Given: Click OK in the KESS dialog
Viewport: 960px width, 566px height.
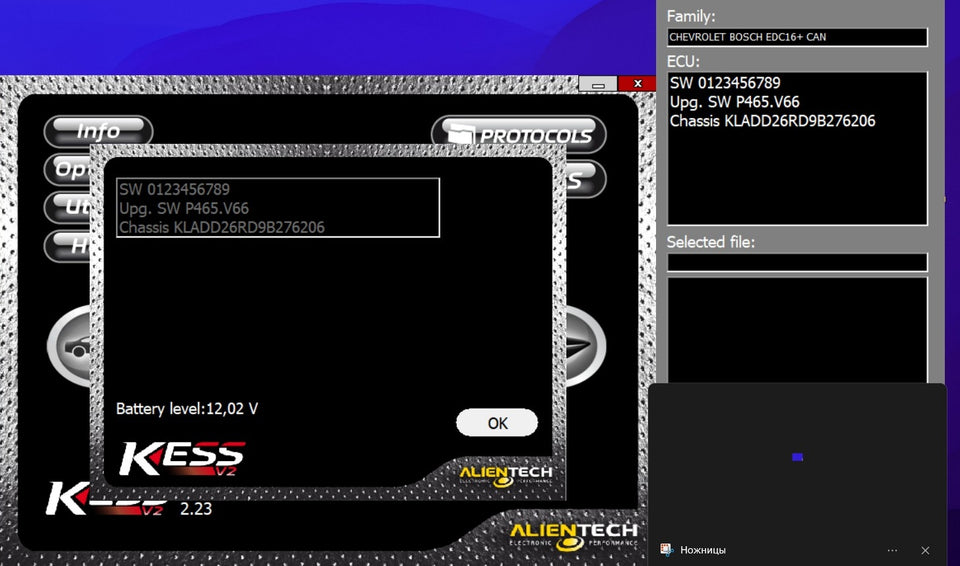Looking at the screenshot, I should (497, 423).
